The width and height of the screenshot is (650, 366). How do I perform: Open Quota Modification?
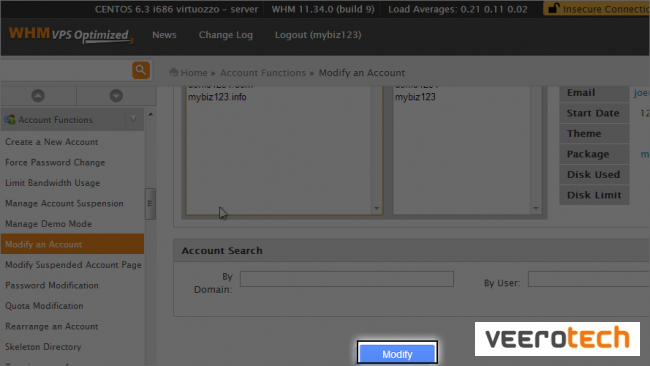pyautogui.click(x=44, y=306)
